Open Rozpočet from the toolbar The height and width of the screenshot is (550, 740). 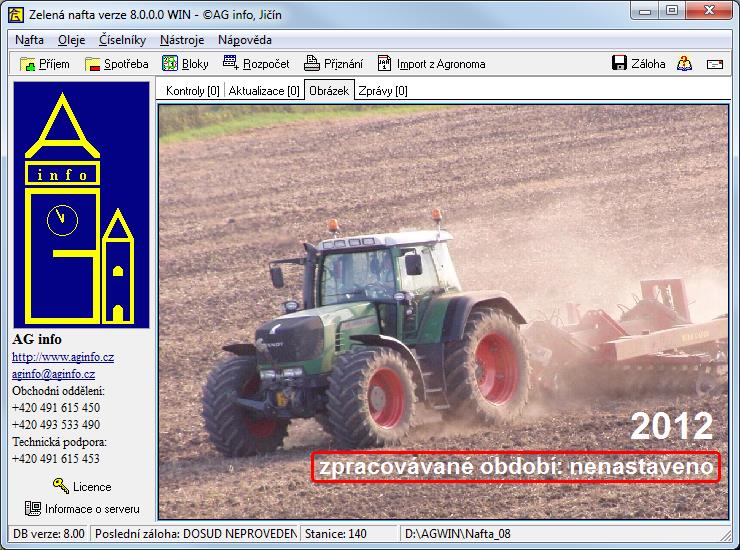click(x=256, y=64)
